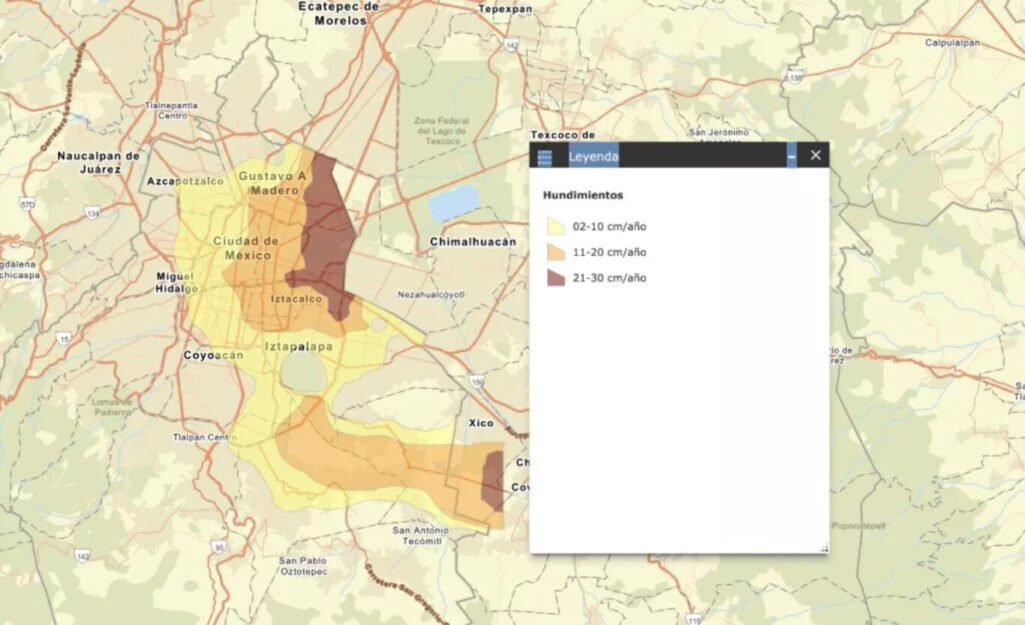The width and height of the screenshot is (1025, 625).
Task: Click the Leyenda title in the header
Action: click(x=593, y=156)
